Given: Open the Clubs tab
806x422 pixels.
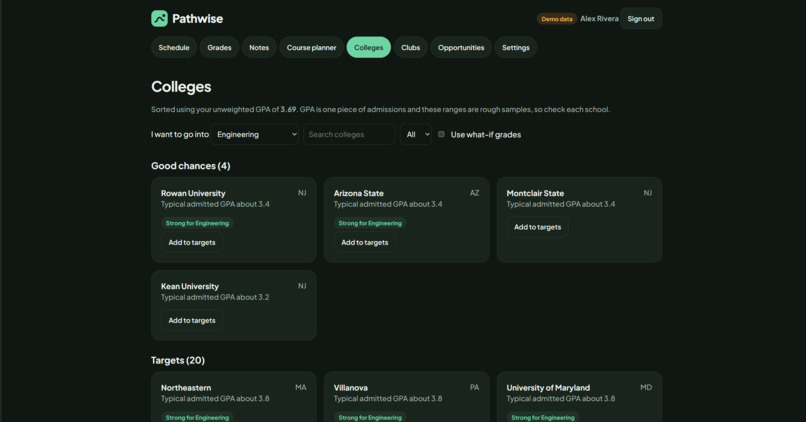Looking at the screenshot, I should point(411,47).
